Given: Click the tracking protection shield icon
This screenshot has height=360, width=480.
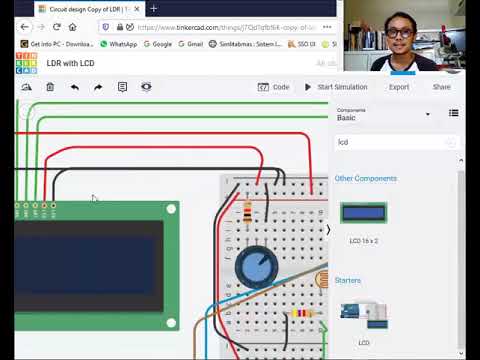Looking at the screenshot, I should (106, 27).
